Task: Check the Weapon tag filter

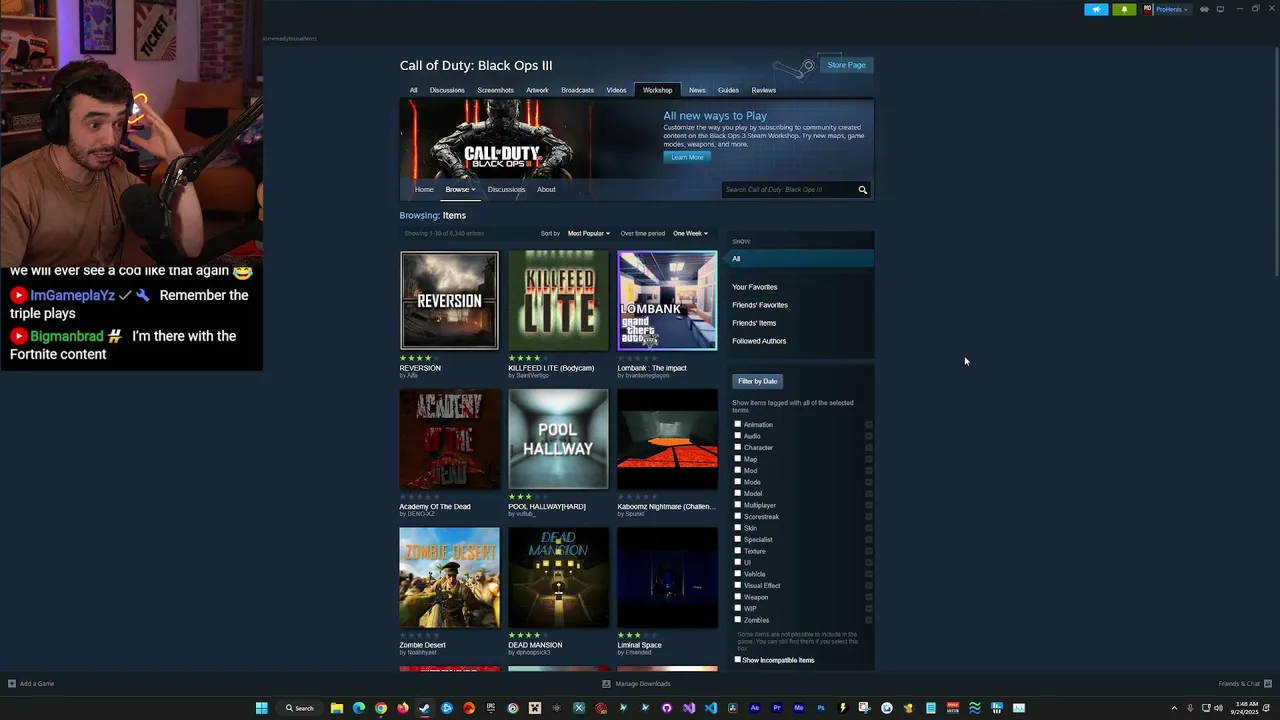Action: [x=738, y=597]
